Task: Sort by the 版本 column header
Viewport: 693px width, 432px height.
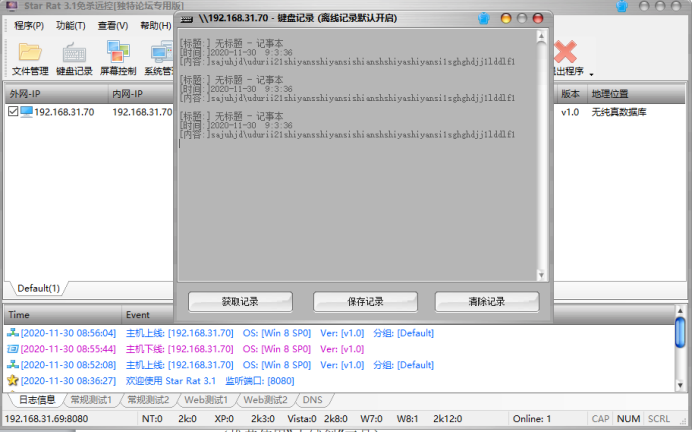Action: click(571, 94)
